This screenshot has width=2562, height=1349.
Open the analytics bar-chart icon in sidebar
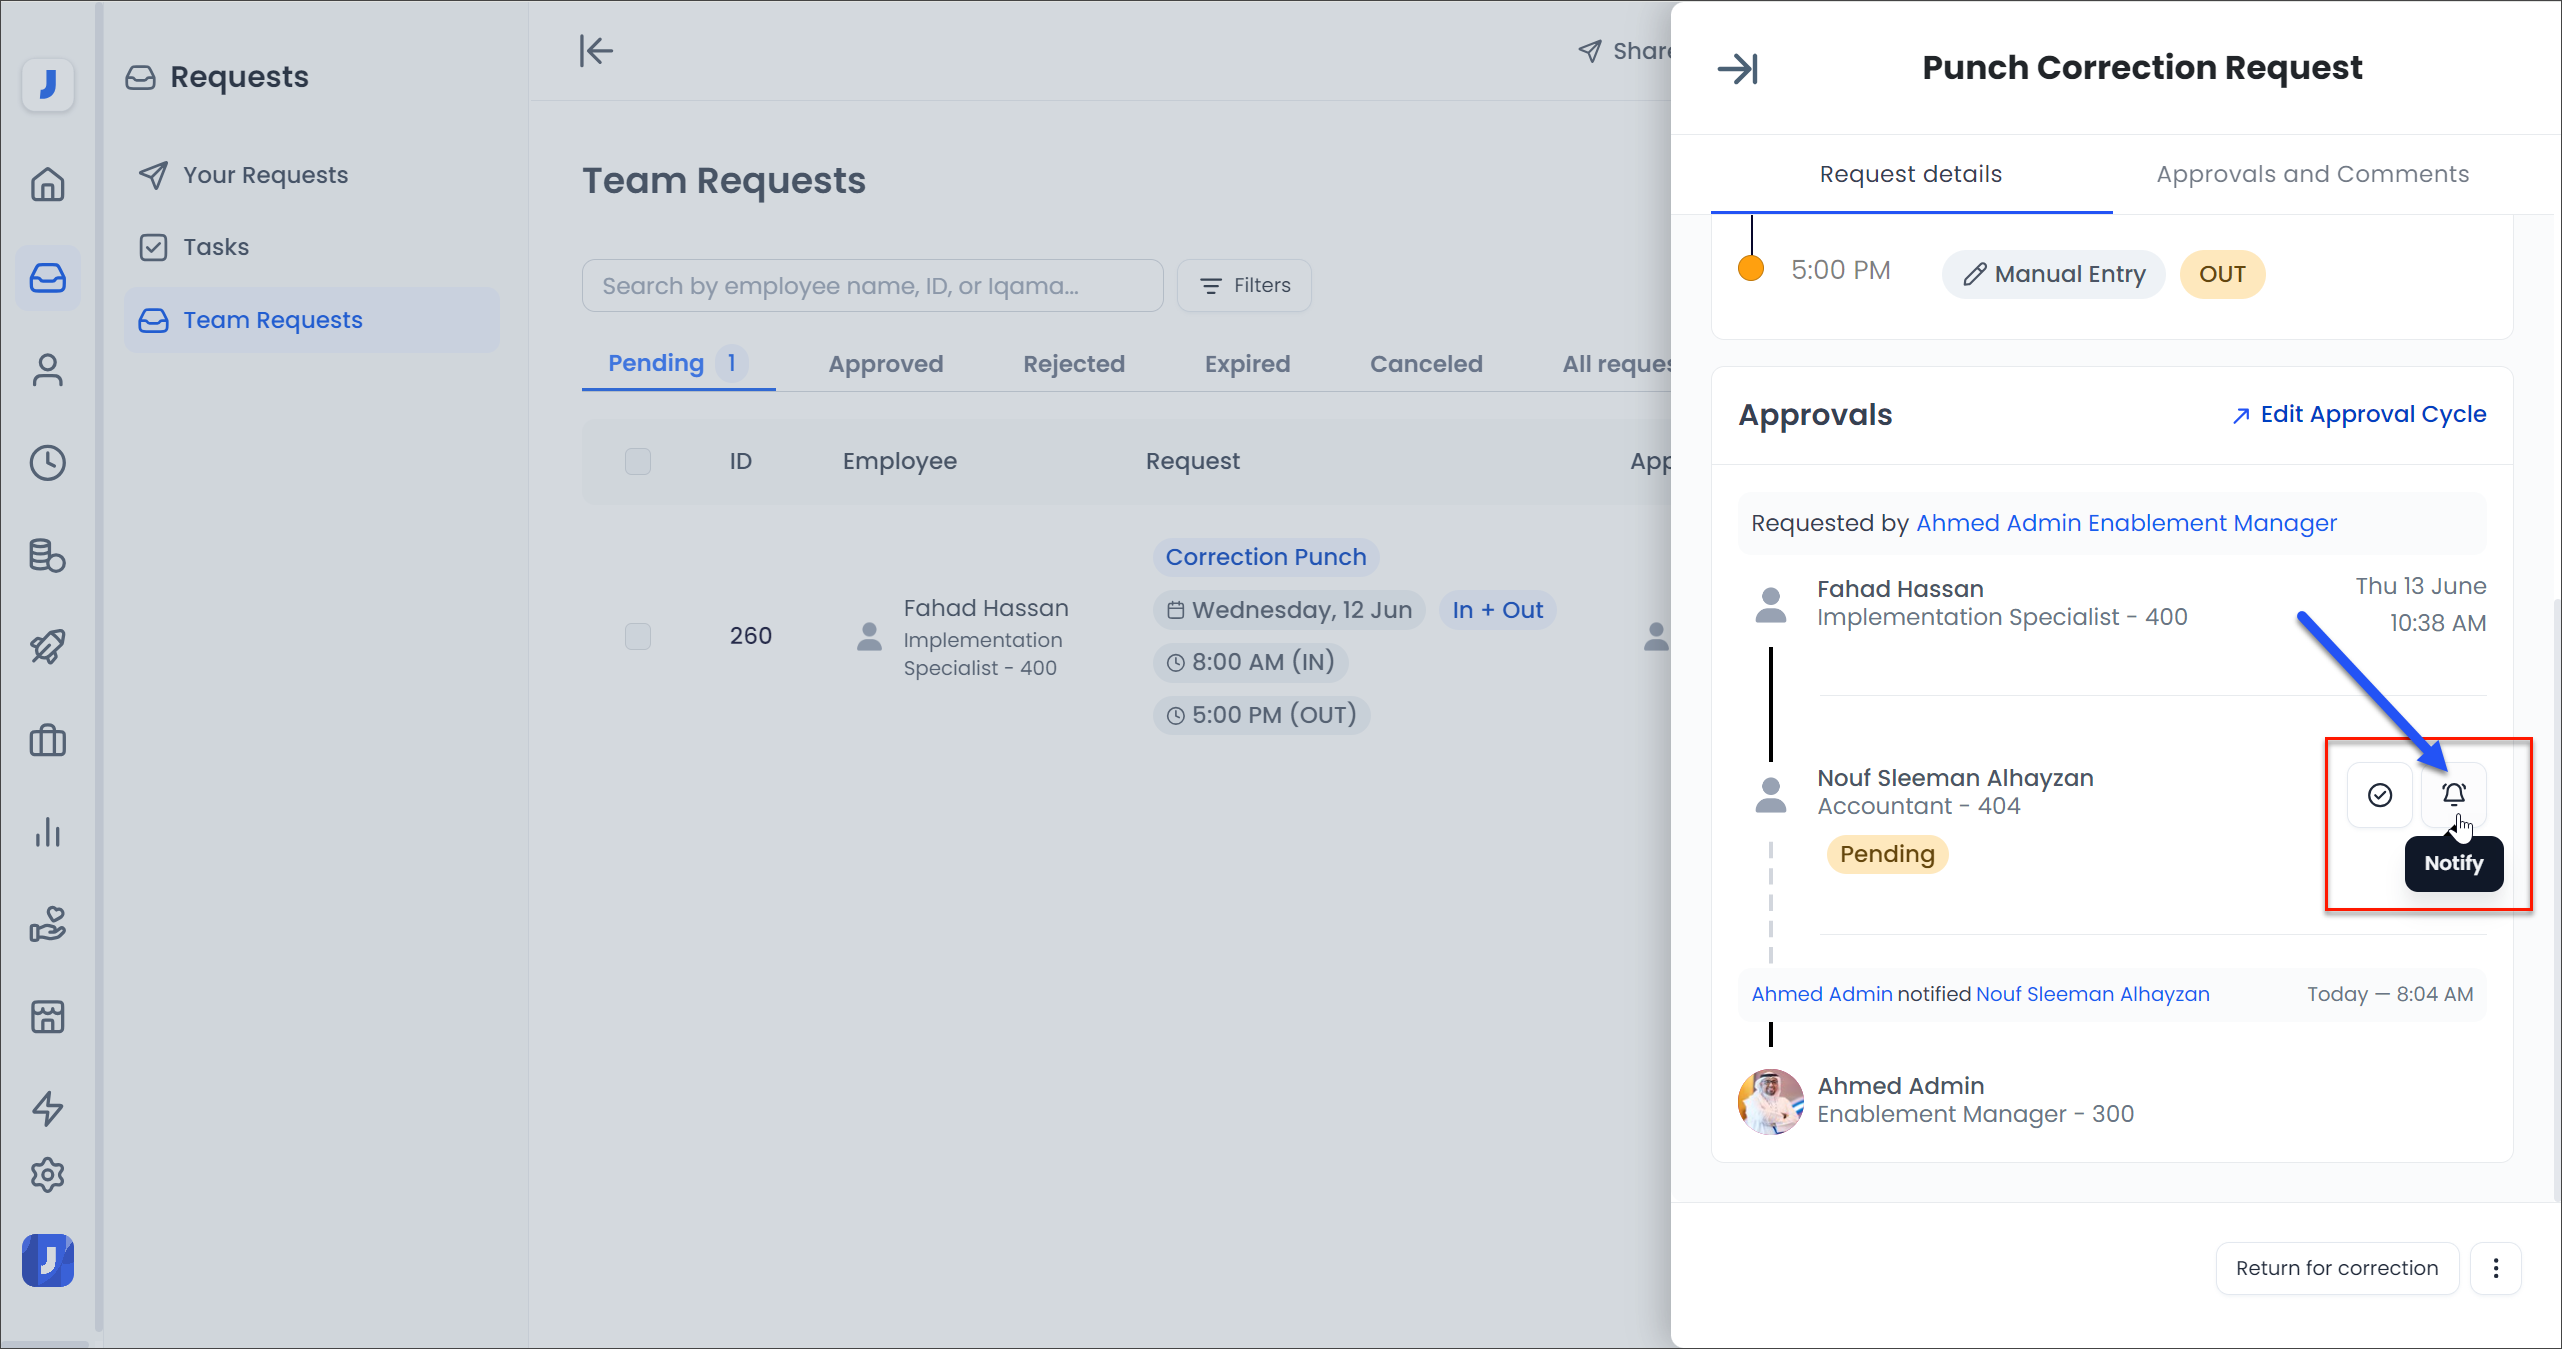pos(47,834)
